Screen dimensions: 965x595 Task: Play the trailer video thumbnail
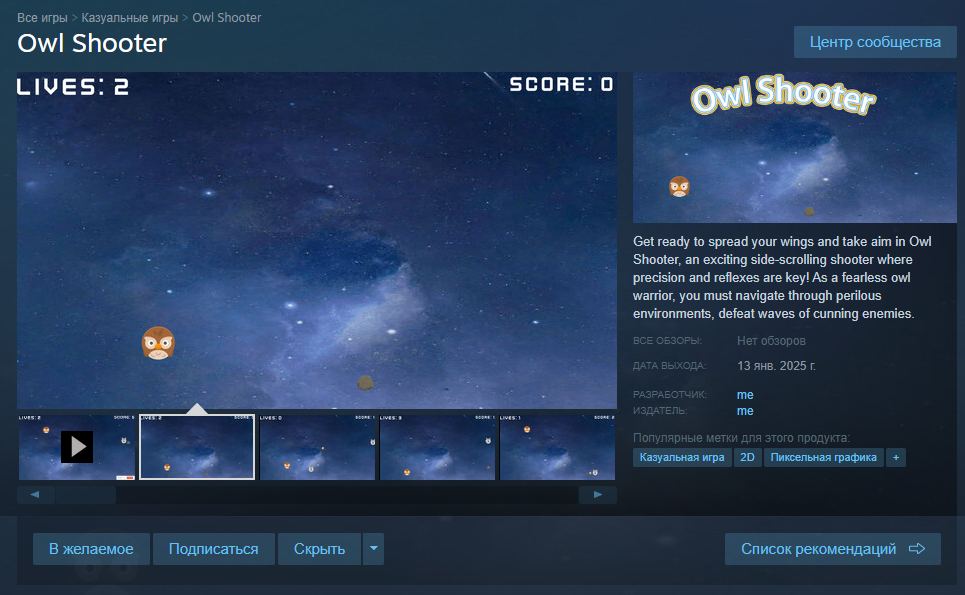click(x=77, y=447)
